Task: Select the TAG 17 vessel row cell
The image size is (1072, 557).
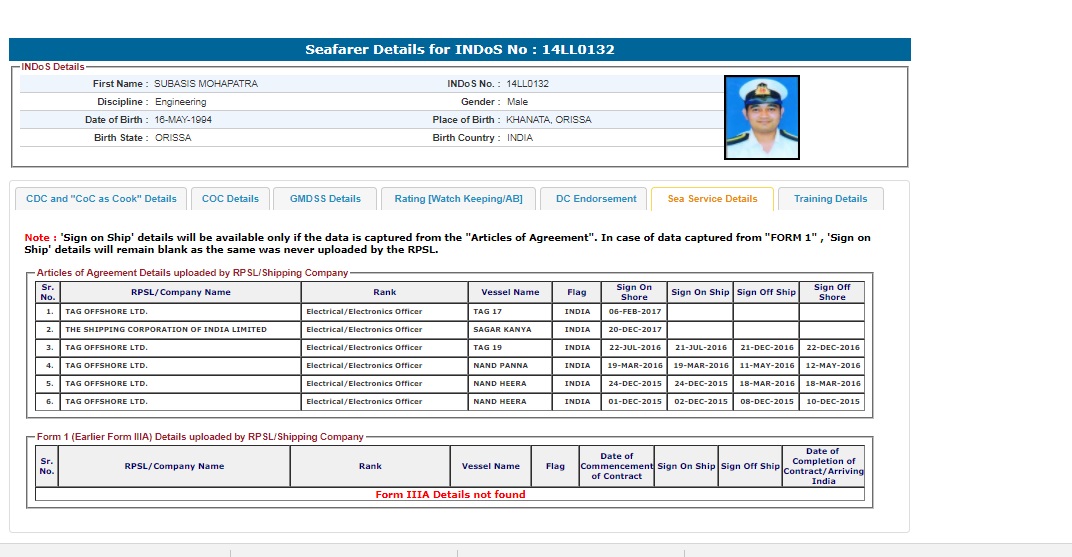Action: click(x=510, y=312)
